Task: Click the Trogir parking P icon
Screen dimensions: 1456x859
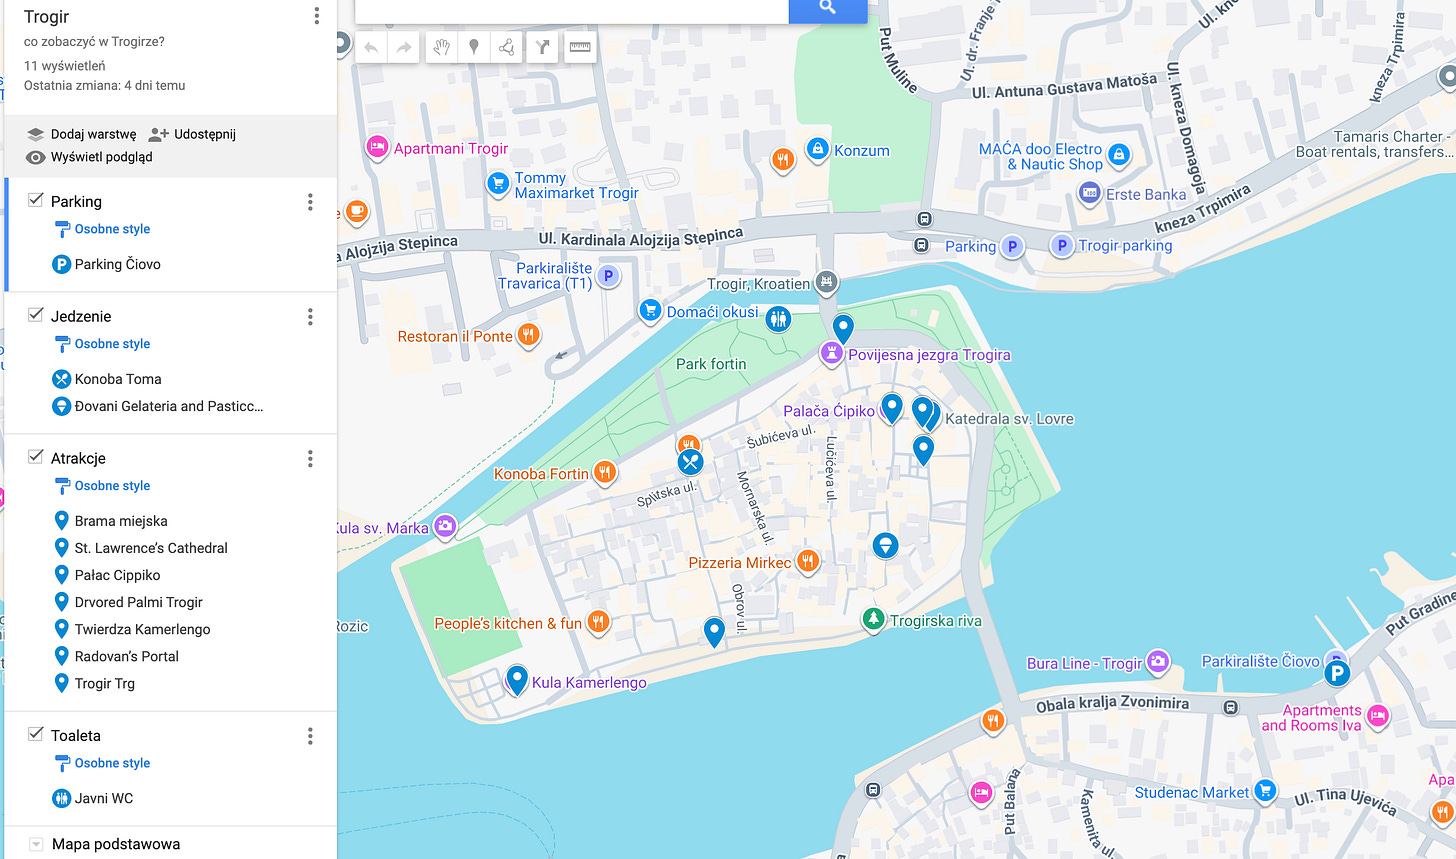Action: coord(1062,245)
